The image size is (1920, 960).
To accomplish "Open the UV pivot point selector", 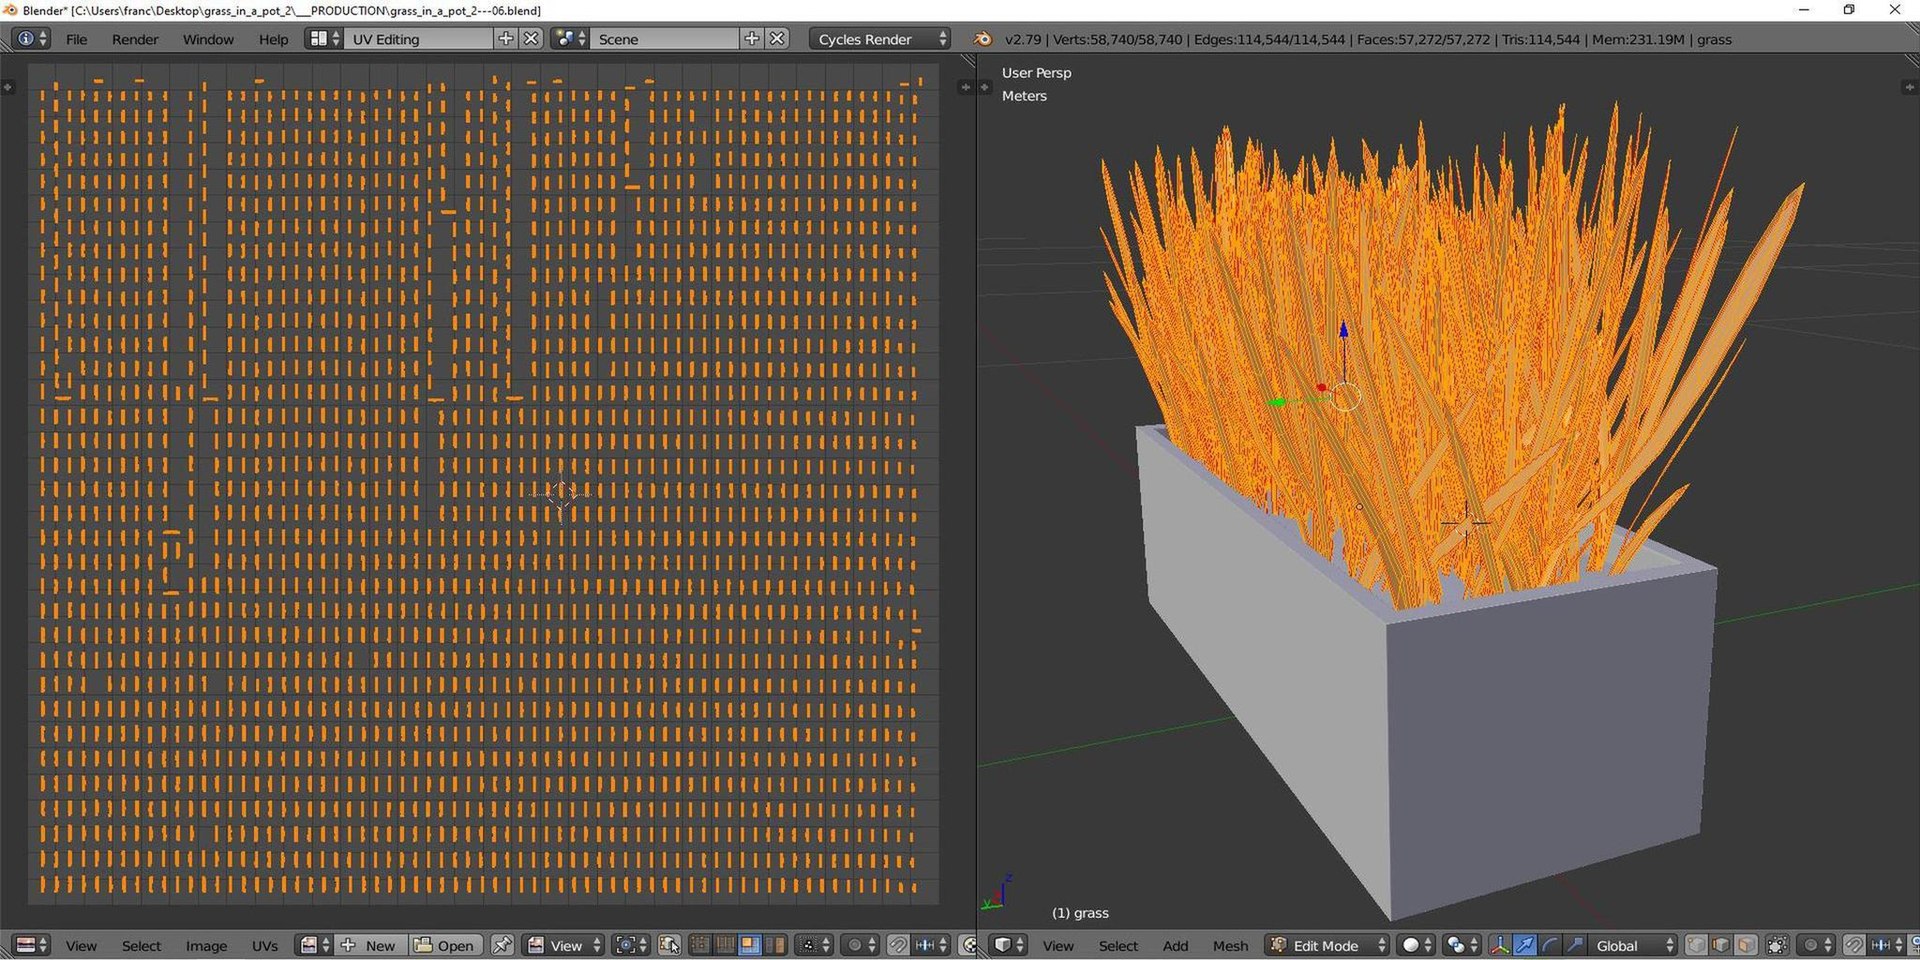I will [631, 945].
